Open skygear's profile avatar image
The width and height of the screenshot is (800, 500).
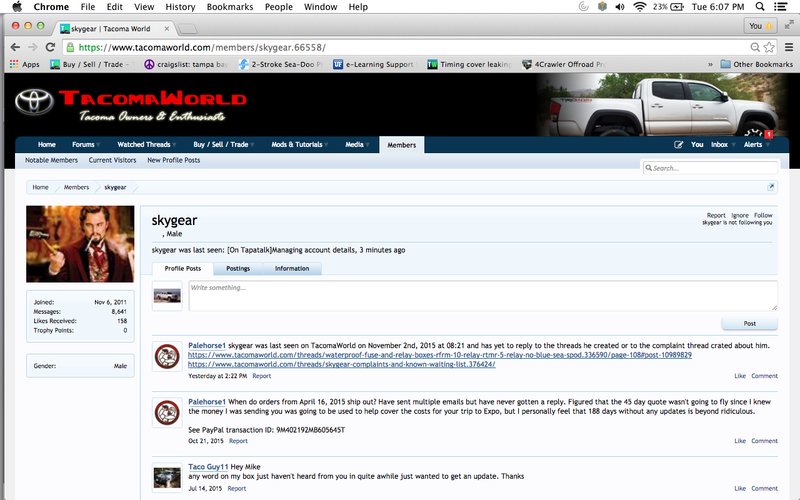point(80,244)
